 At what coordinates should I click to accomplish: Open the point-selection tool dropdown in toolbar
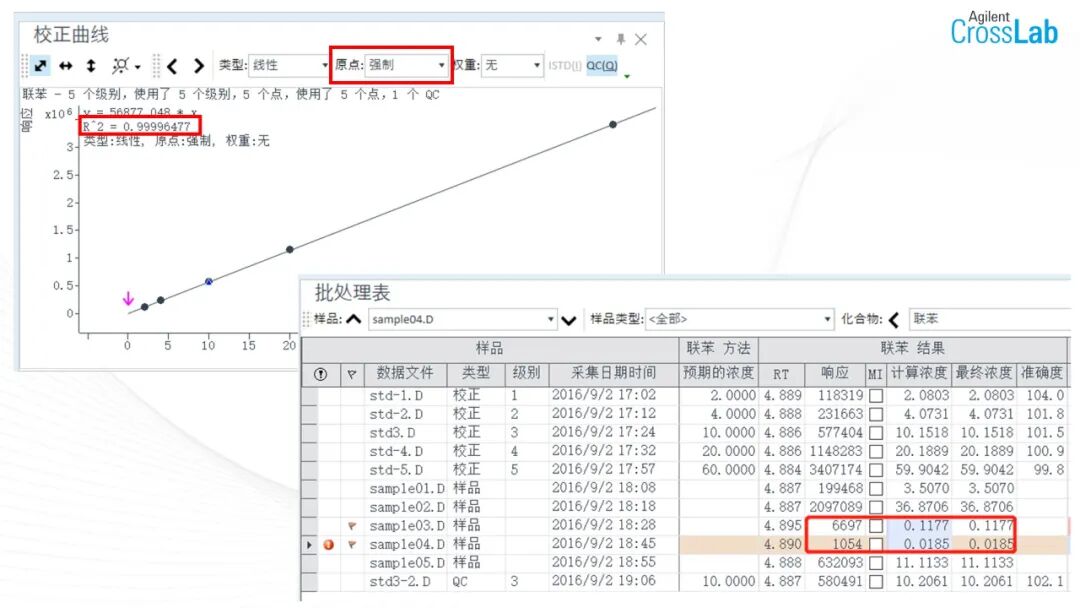click(125, 66)
